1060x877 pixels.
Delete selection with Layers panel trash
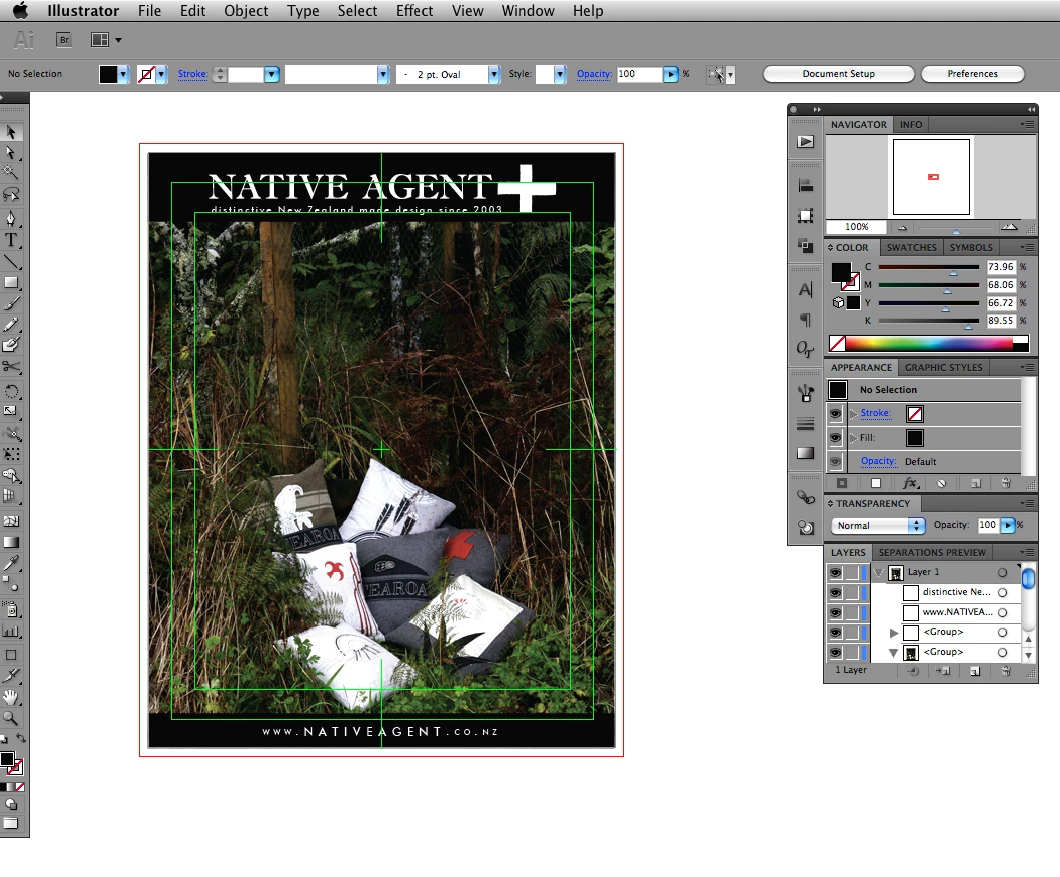point(1006,671)
